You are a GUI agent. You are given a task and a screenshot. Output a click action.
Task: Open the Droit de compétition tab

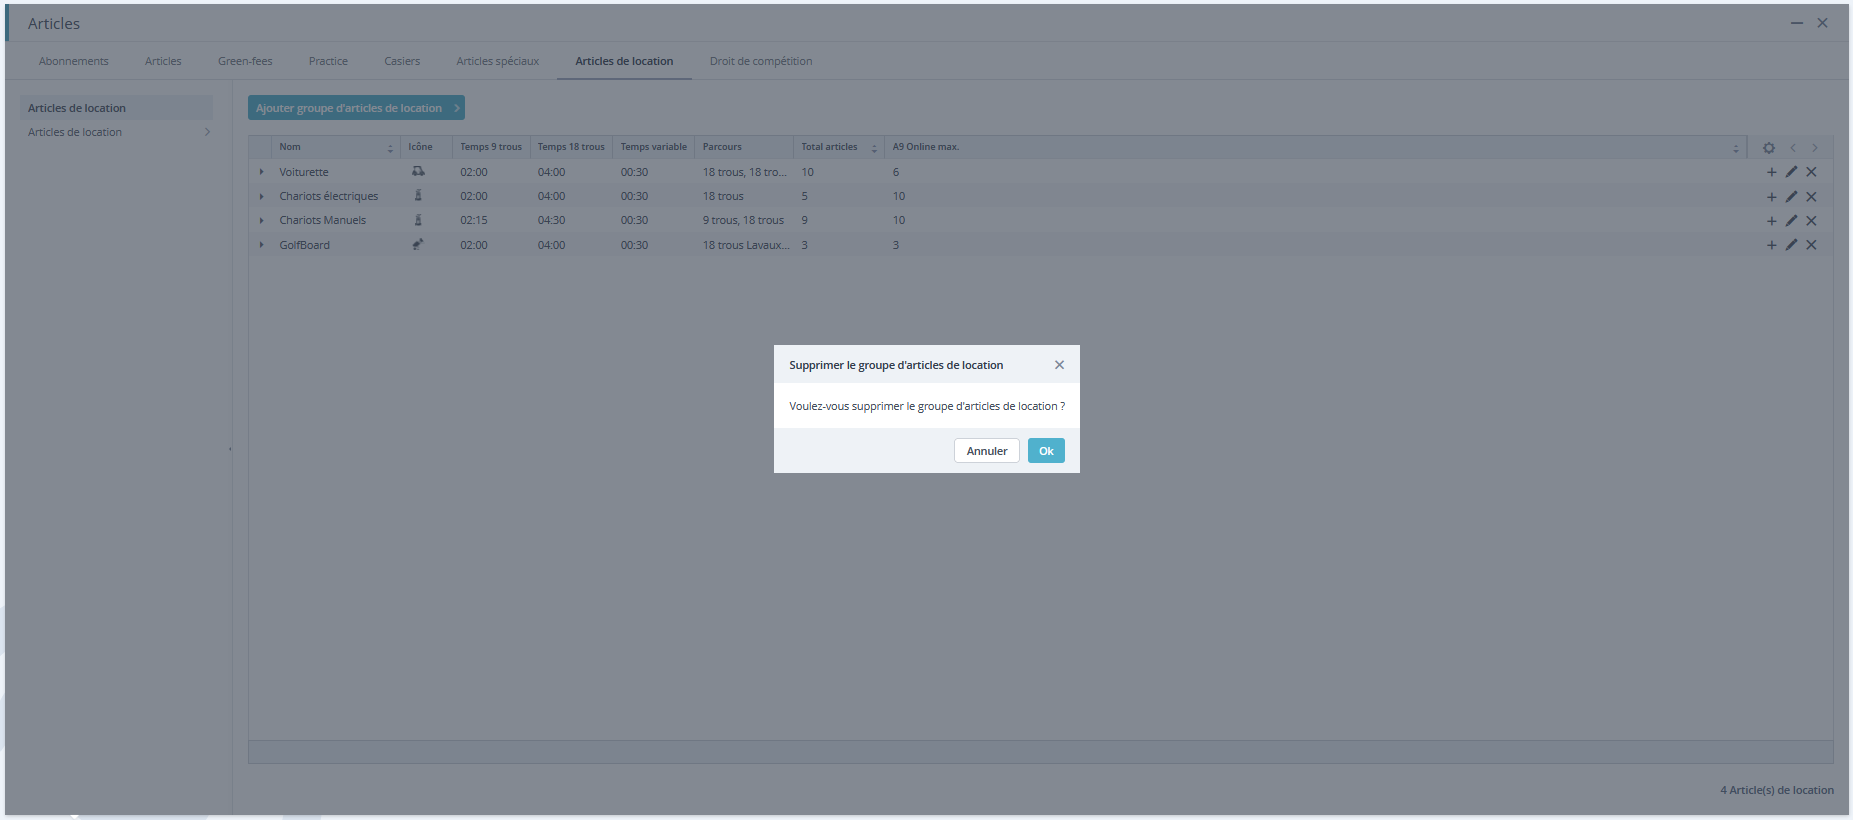pos(761,61)
